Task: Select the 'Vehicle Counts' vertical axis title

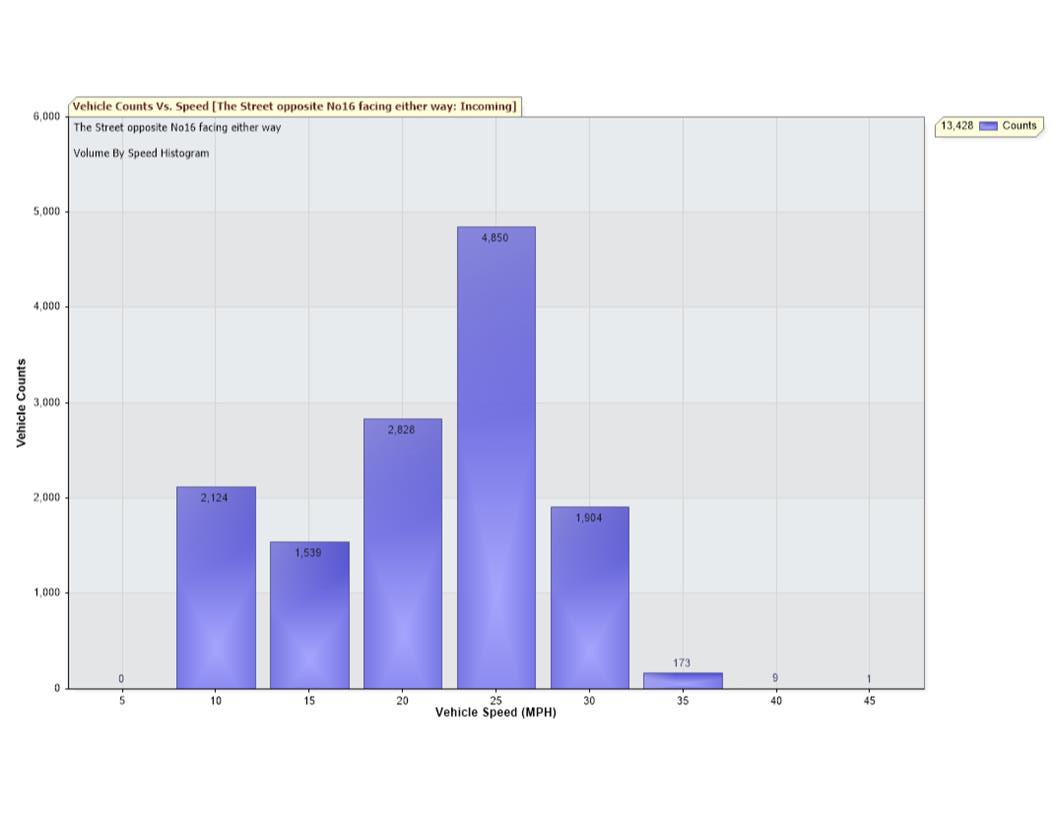Action: tap(21, 403)
